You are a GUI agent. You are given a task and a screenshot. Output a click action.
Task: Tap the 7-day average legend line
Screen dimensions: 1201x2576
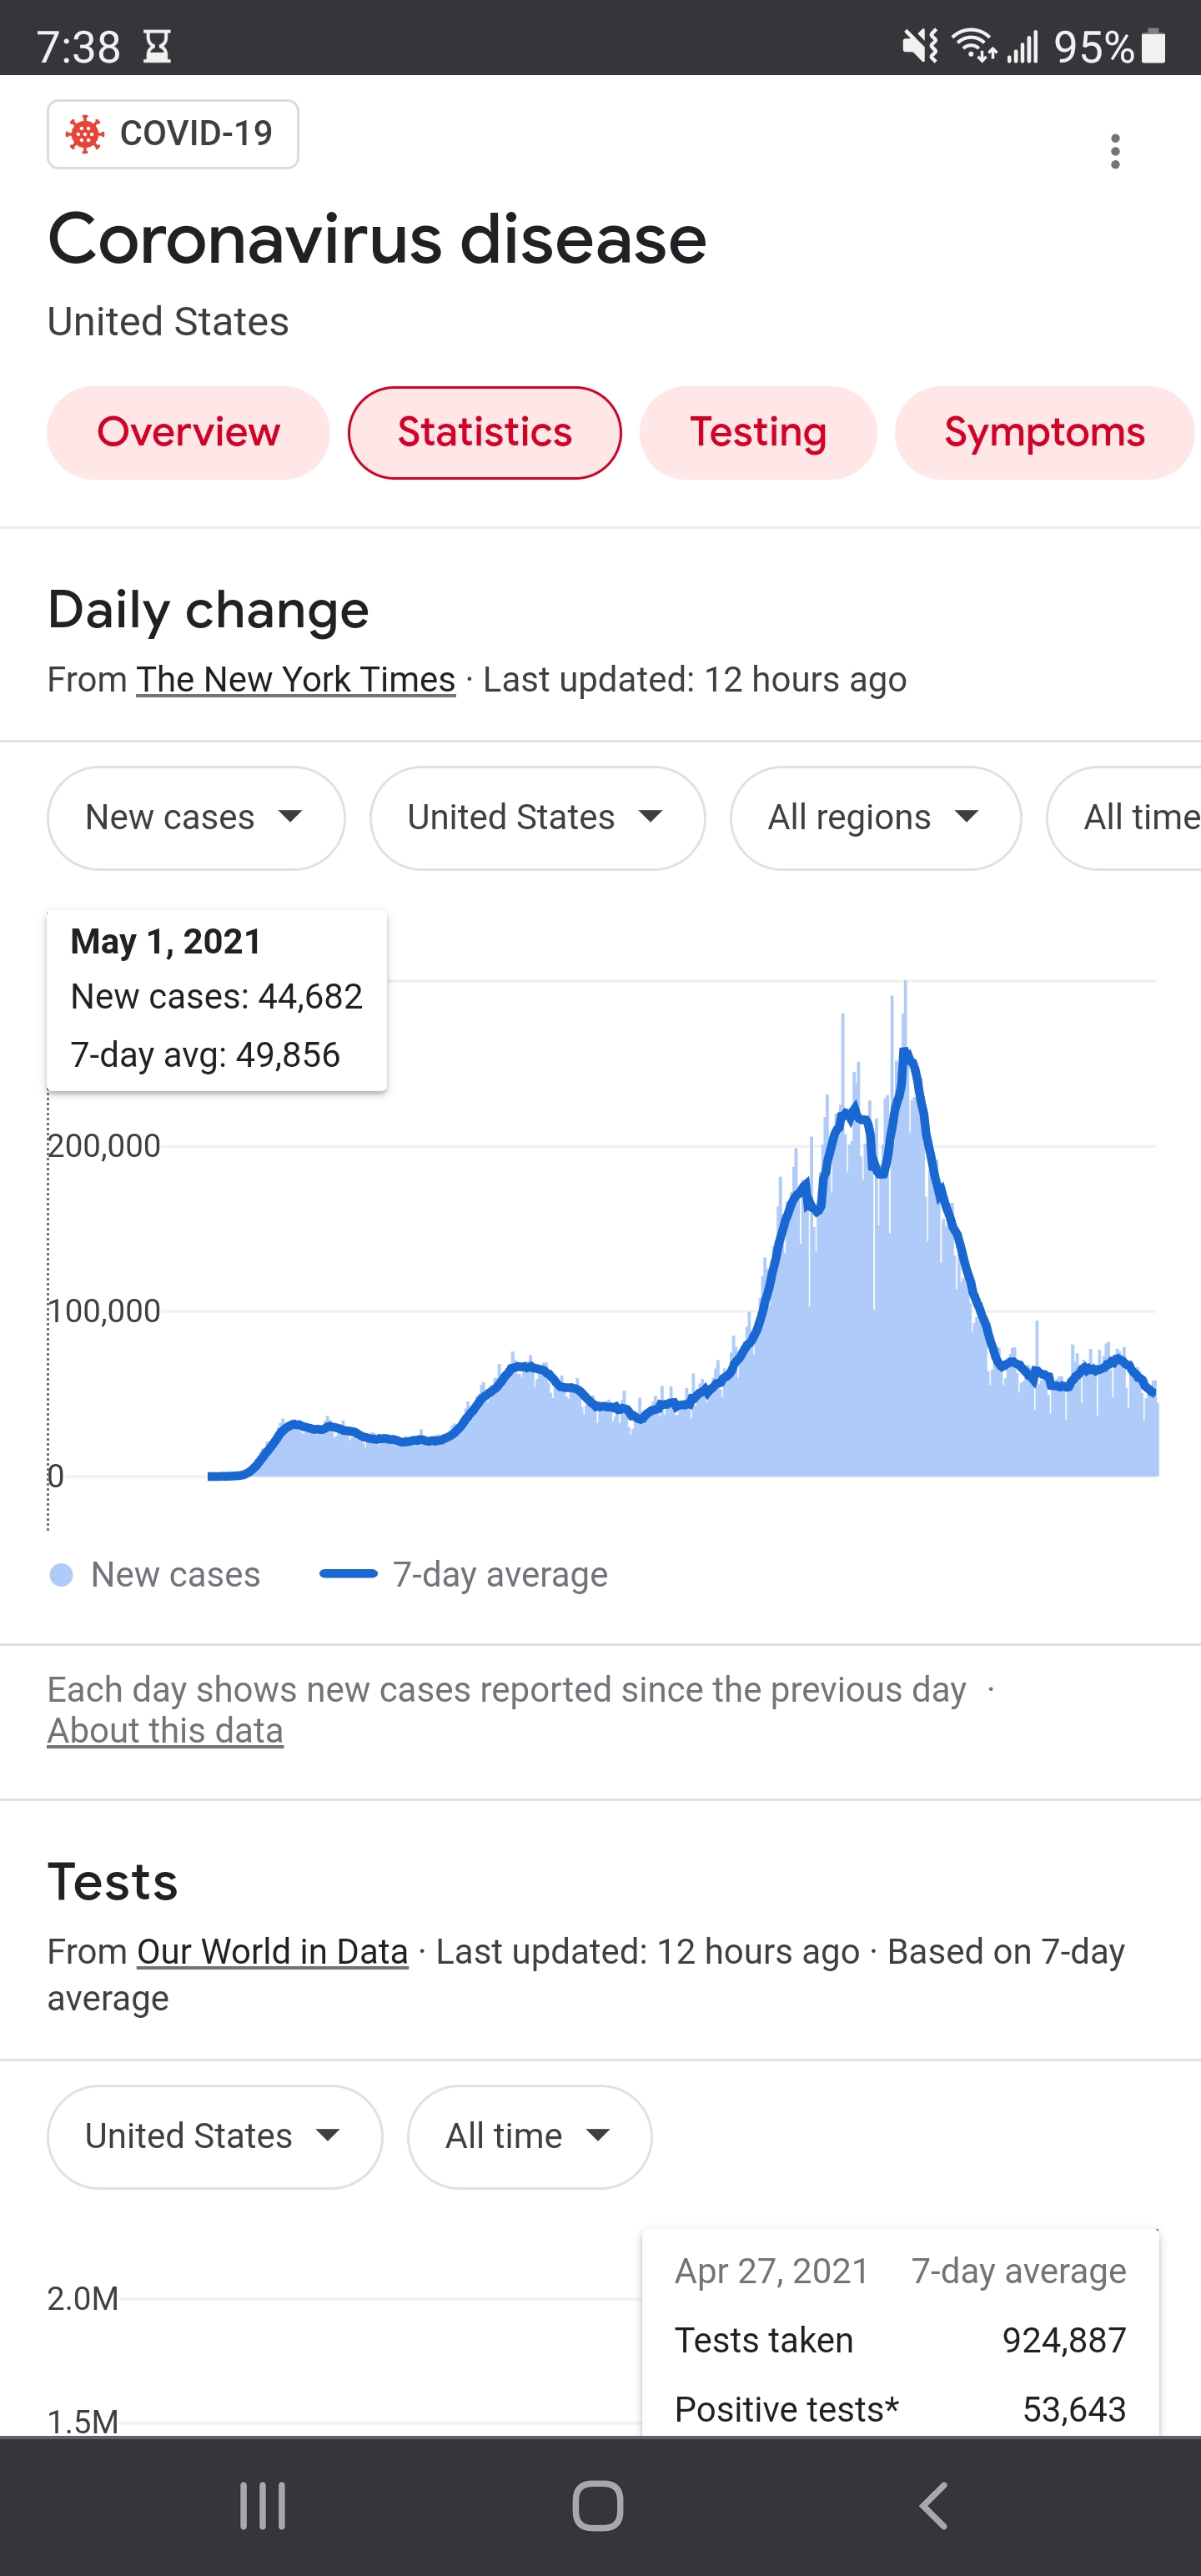[348, 1574]
